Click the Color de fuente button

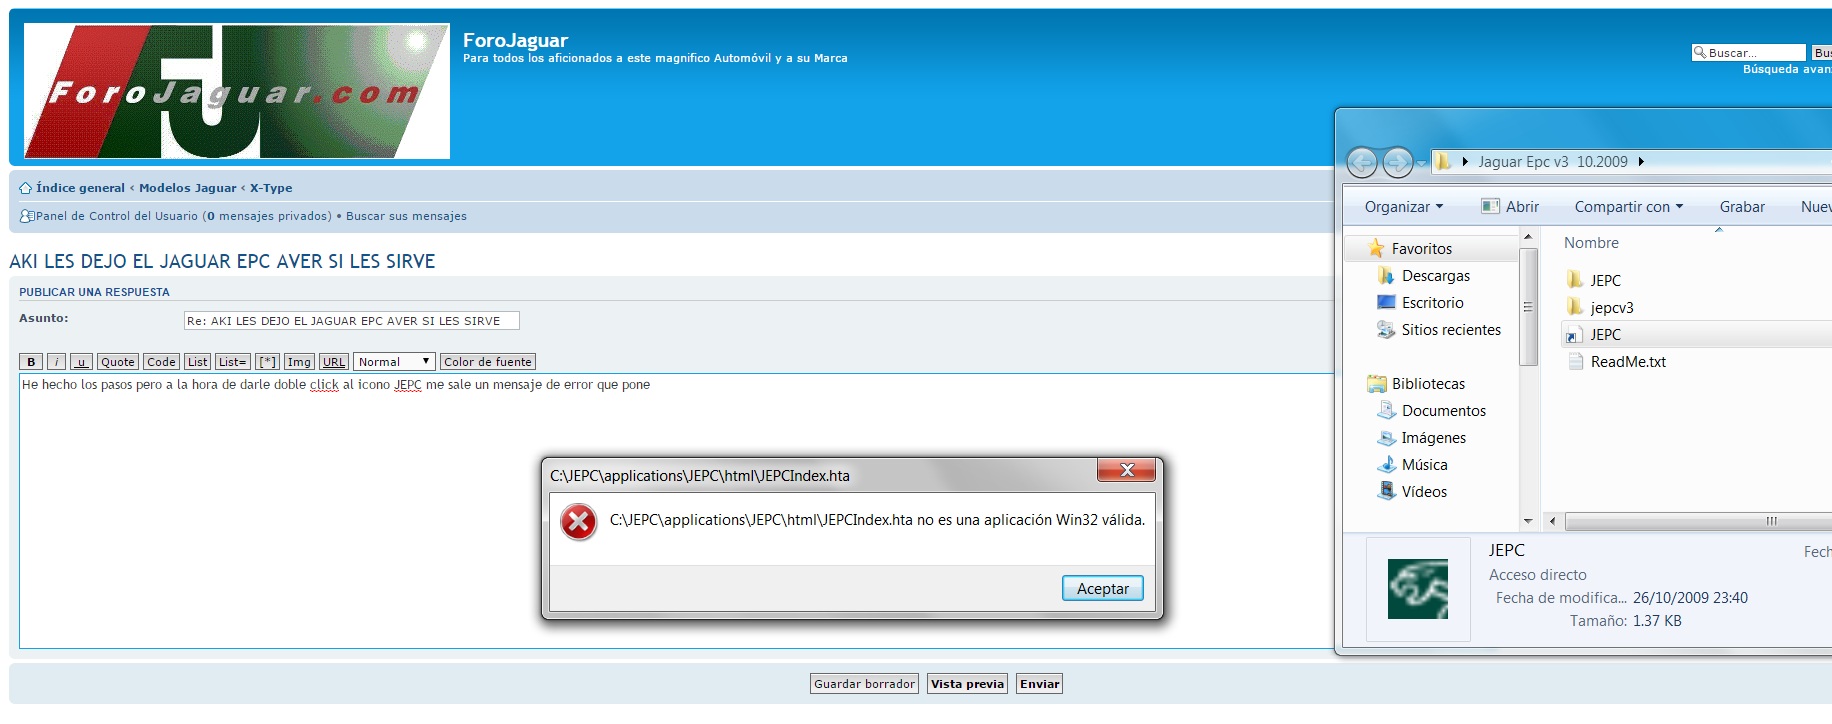point(487,362)
